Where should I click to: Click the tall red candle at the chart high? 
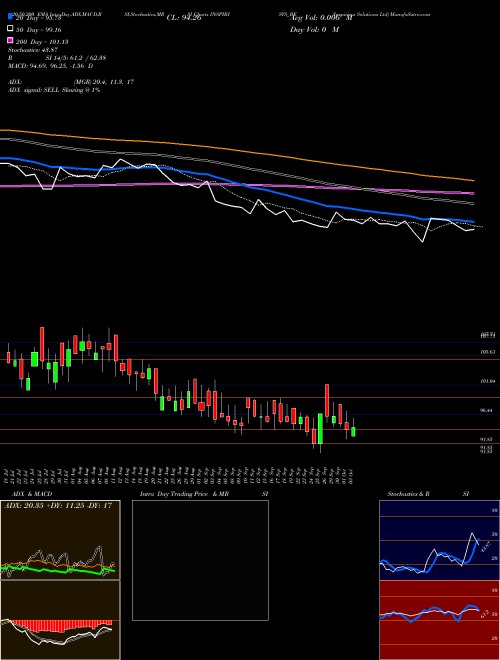[x=42, y=344]
